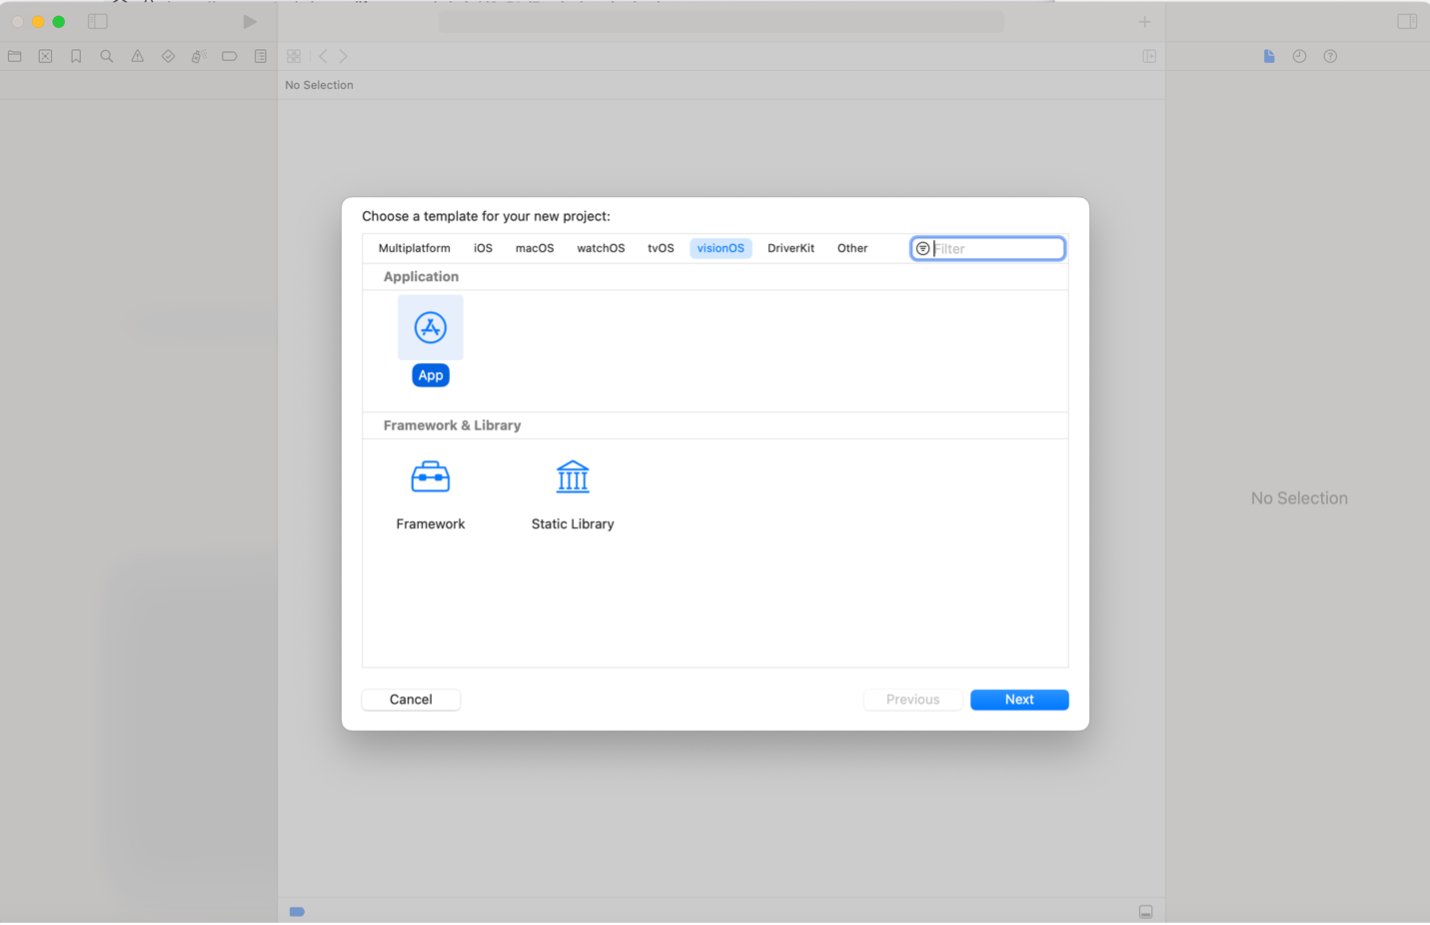Switch to the macOS templates tab
1430x925 pixels.
click(534, 248)
